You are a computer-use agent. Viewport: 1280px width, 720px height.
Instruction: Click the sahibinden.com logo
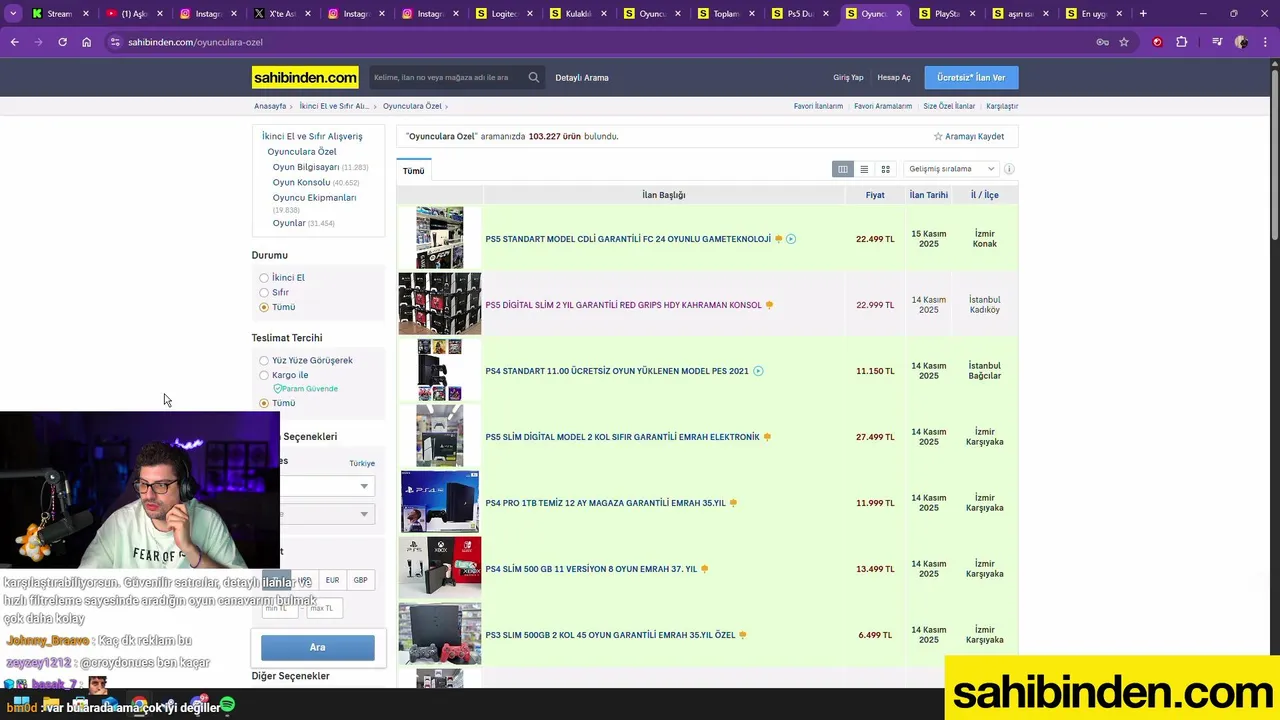tap(305, 77)
